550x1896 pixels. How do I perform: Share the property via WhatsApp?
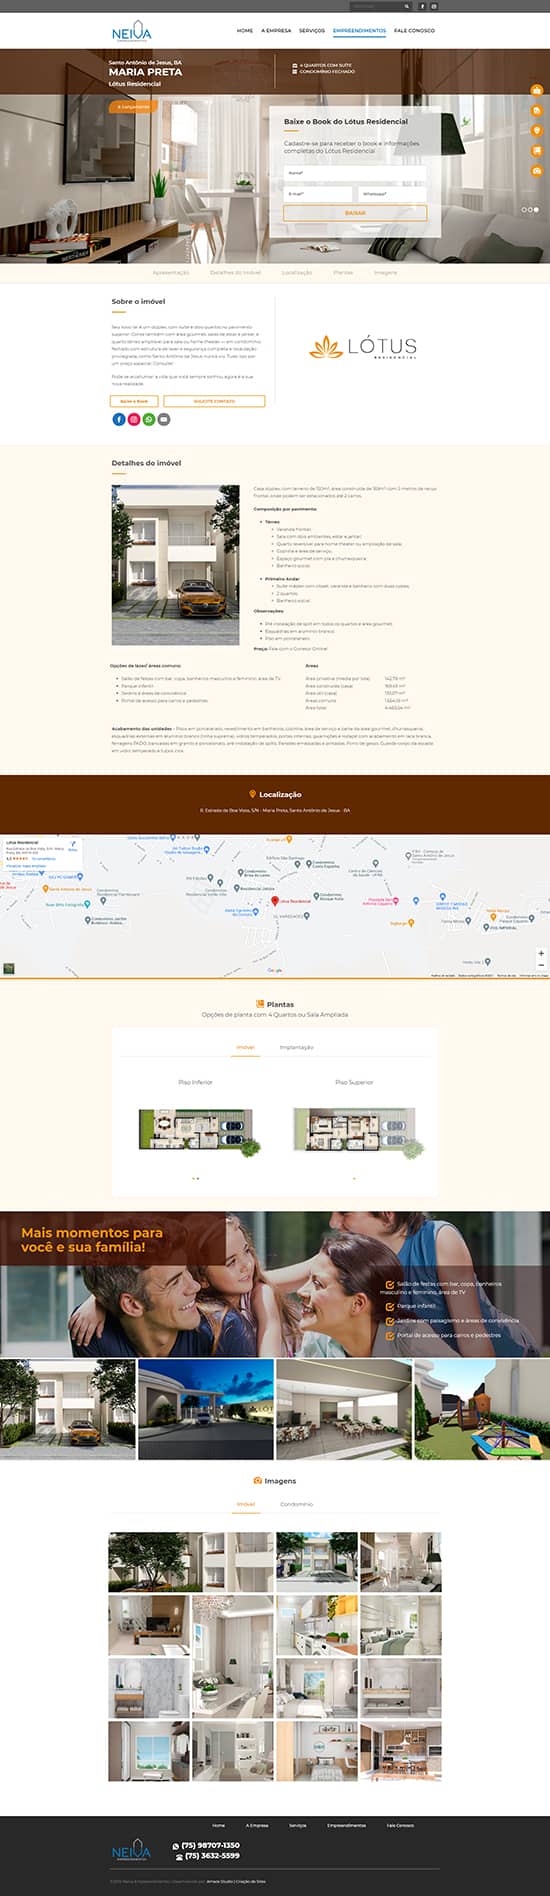coord(149,419)
